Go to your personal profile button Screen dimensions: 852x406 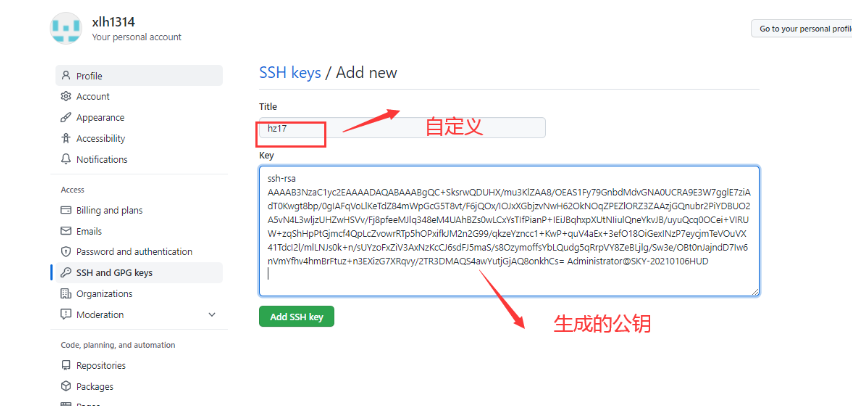click(x=802, y=29)
